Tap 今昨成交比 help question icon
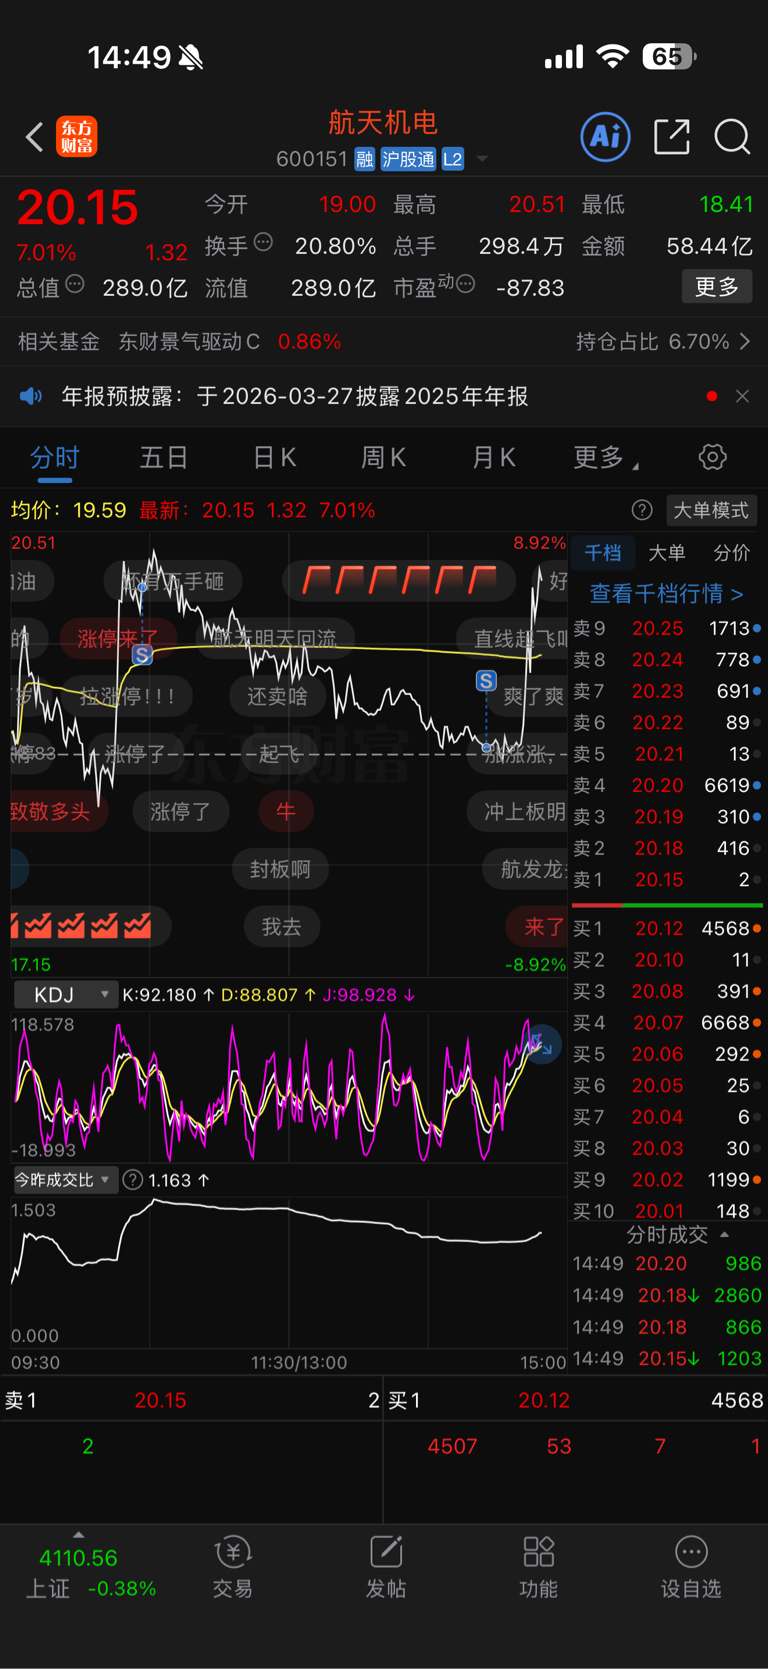The width and height of the screenshot is (768, 1669). [x=132, y=1180]
